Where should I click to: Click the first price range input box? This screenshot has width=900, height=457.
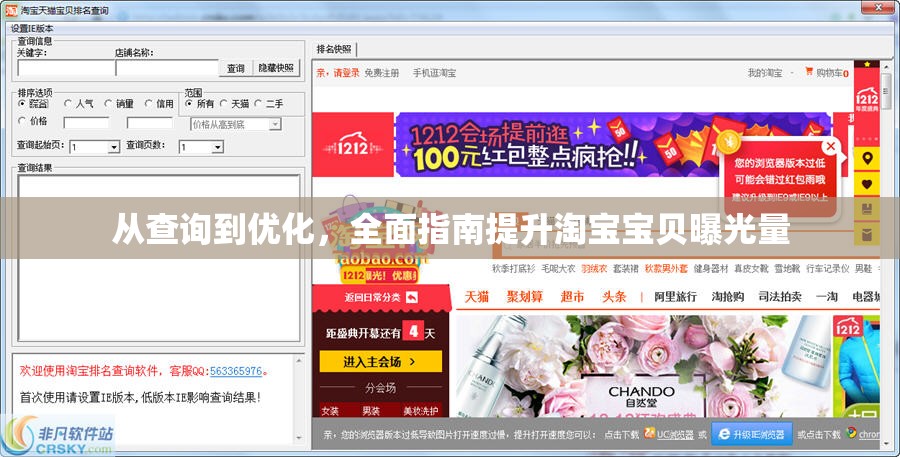(86, 123)
